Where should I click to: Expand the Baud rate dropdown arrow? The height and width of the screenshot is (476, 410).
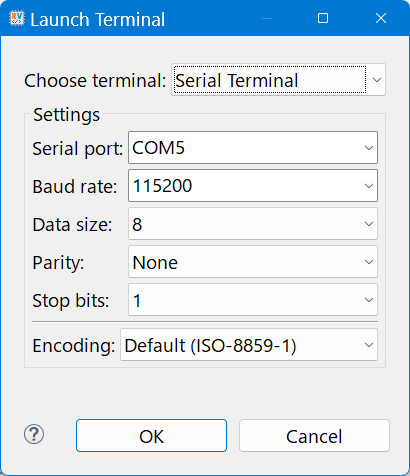click(369, 186)
